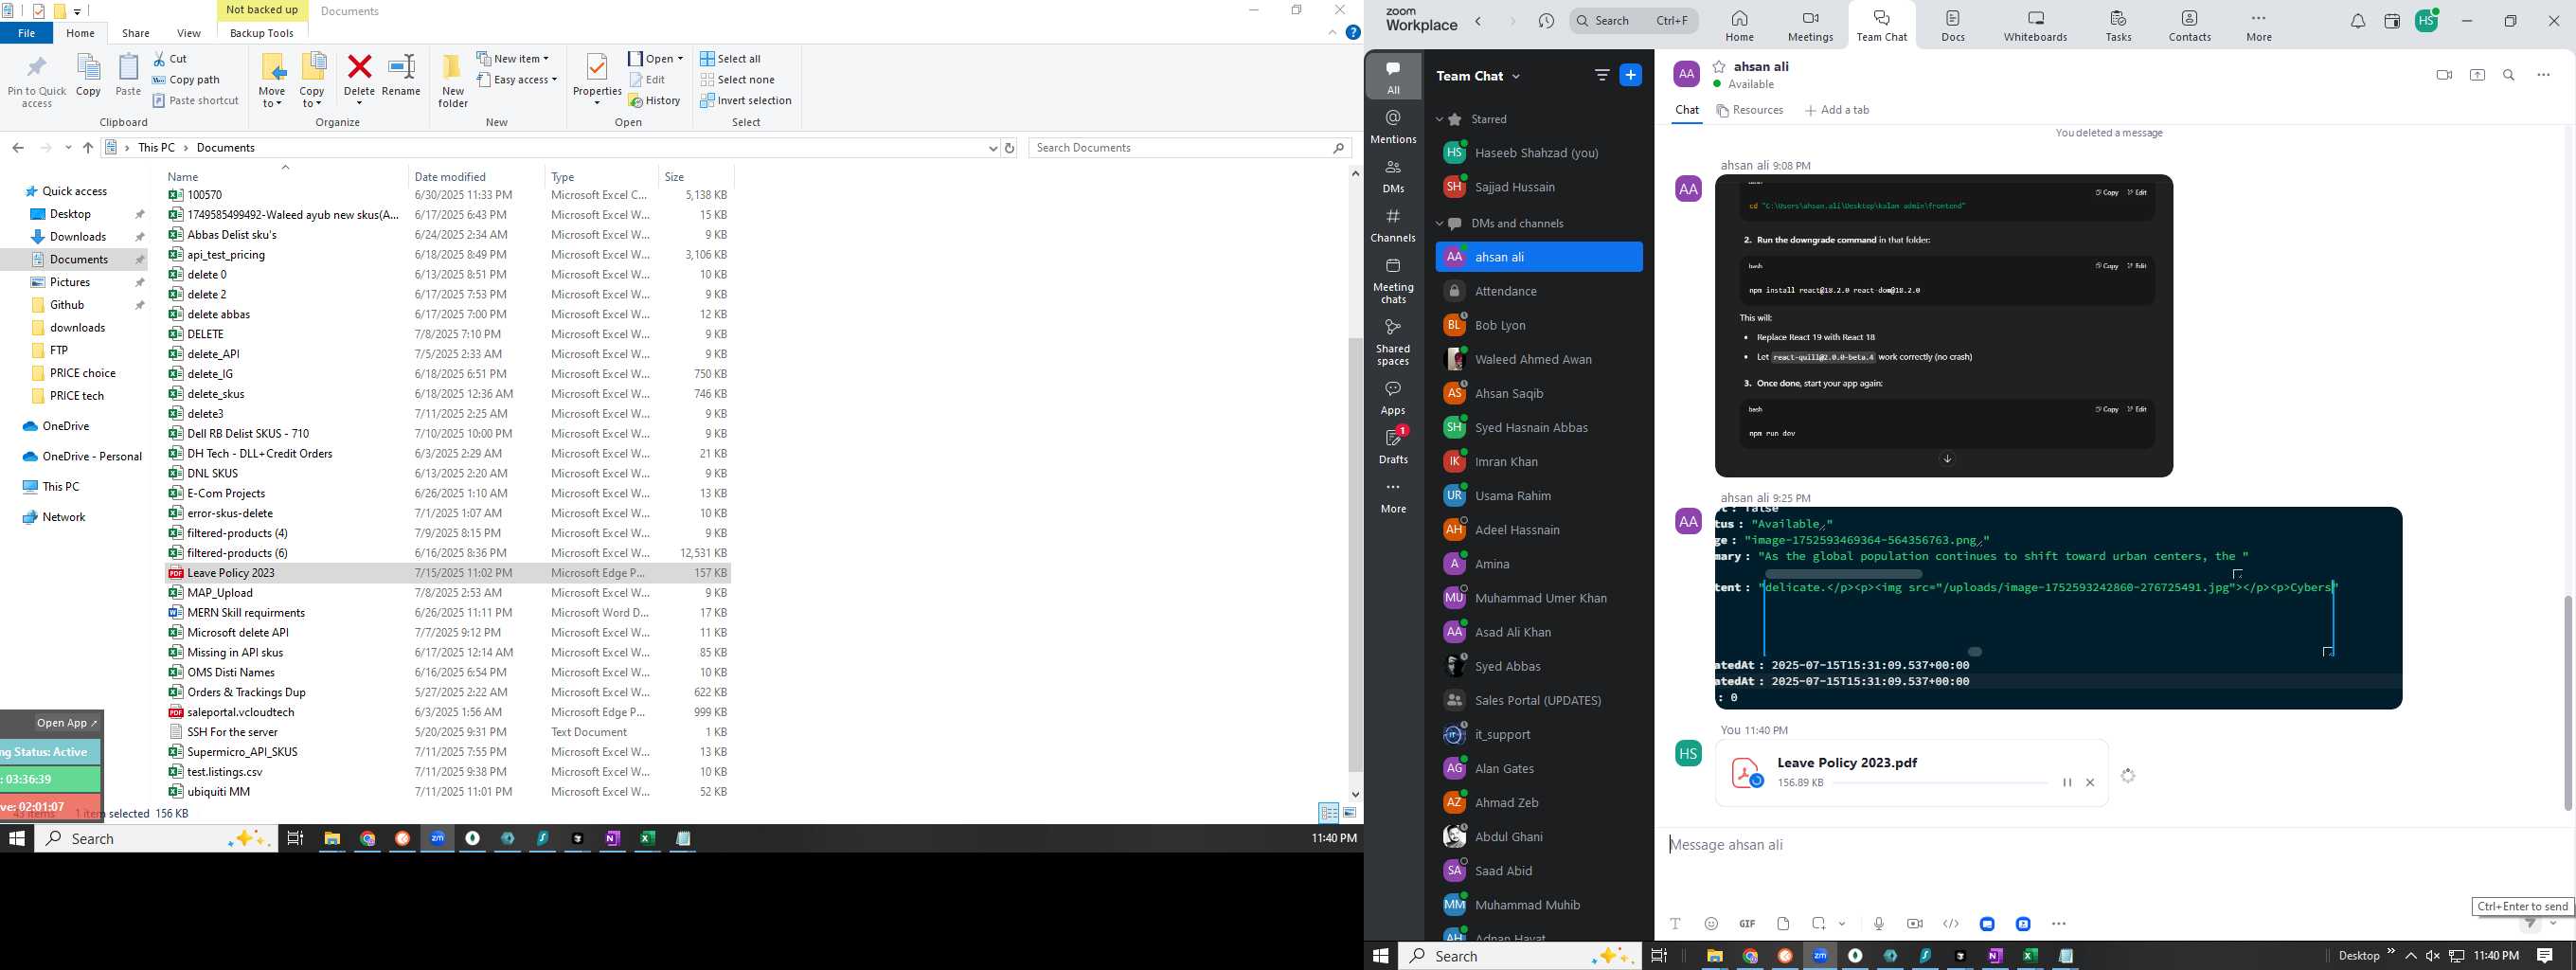2576x970 pixels.
Task: Record an audio message with microphone icon
Action: [x=1879, y=924]
